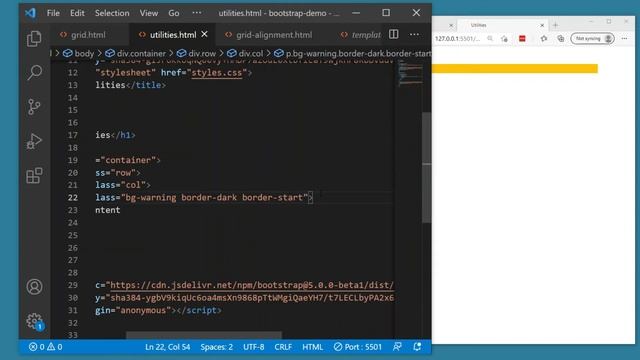Open the Search view in activity bar
The height and width of the screenshot is (360, 640).
tap(34, 73)
